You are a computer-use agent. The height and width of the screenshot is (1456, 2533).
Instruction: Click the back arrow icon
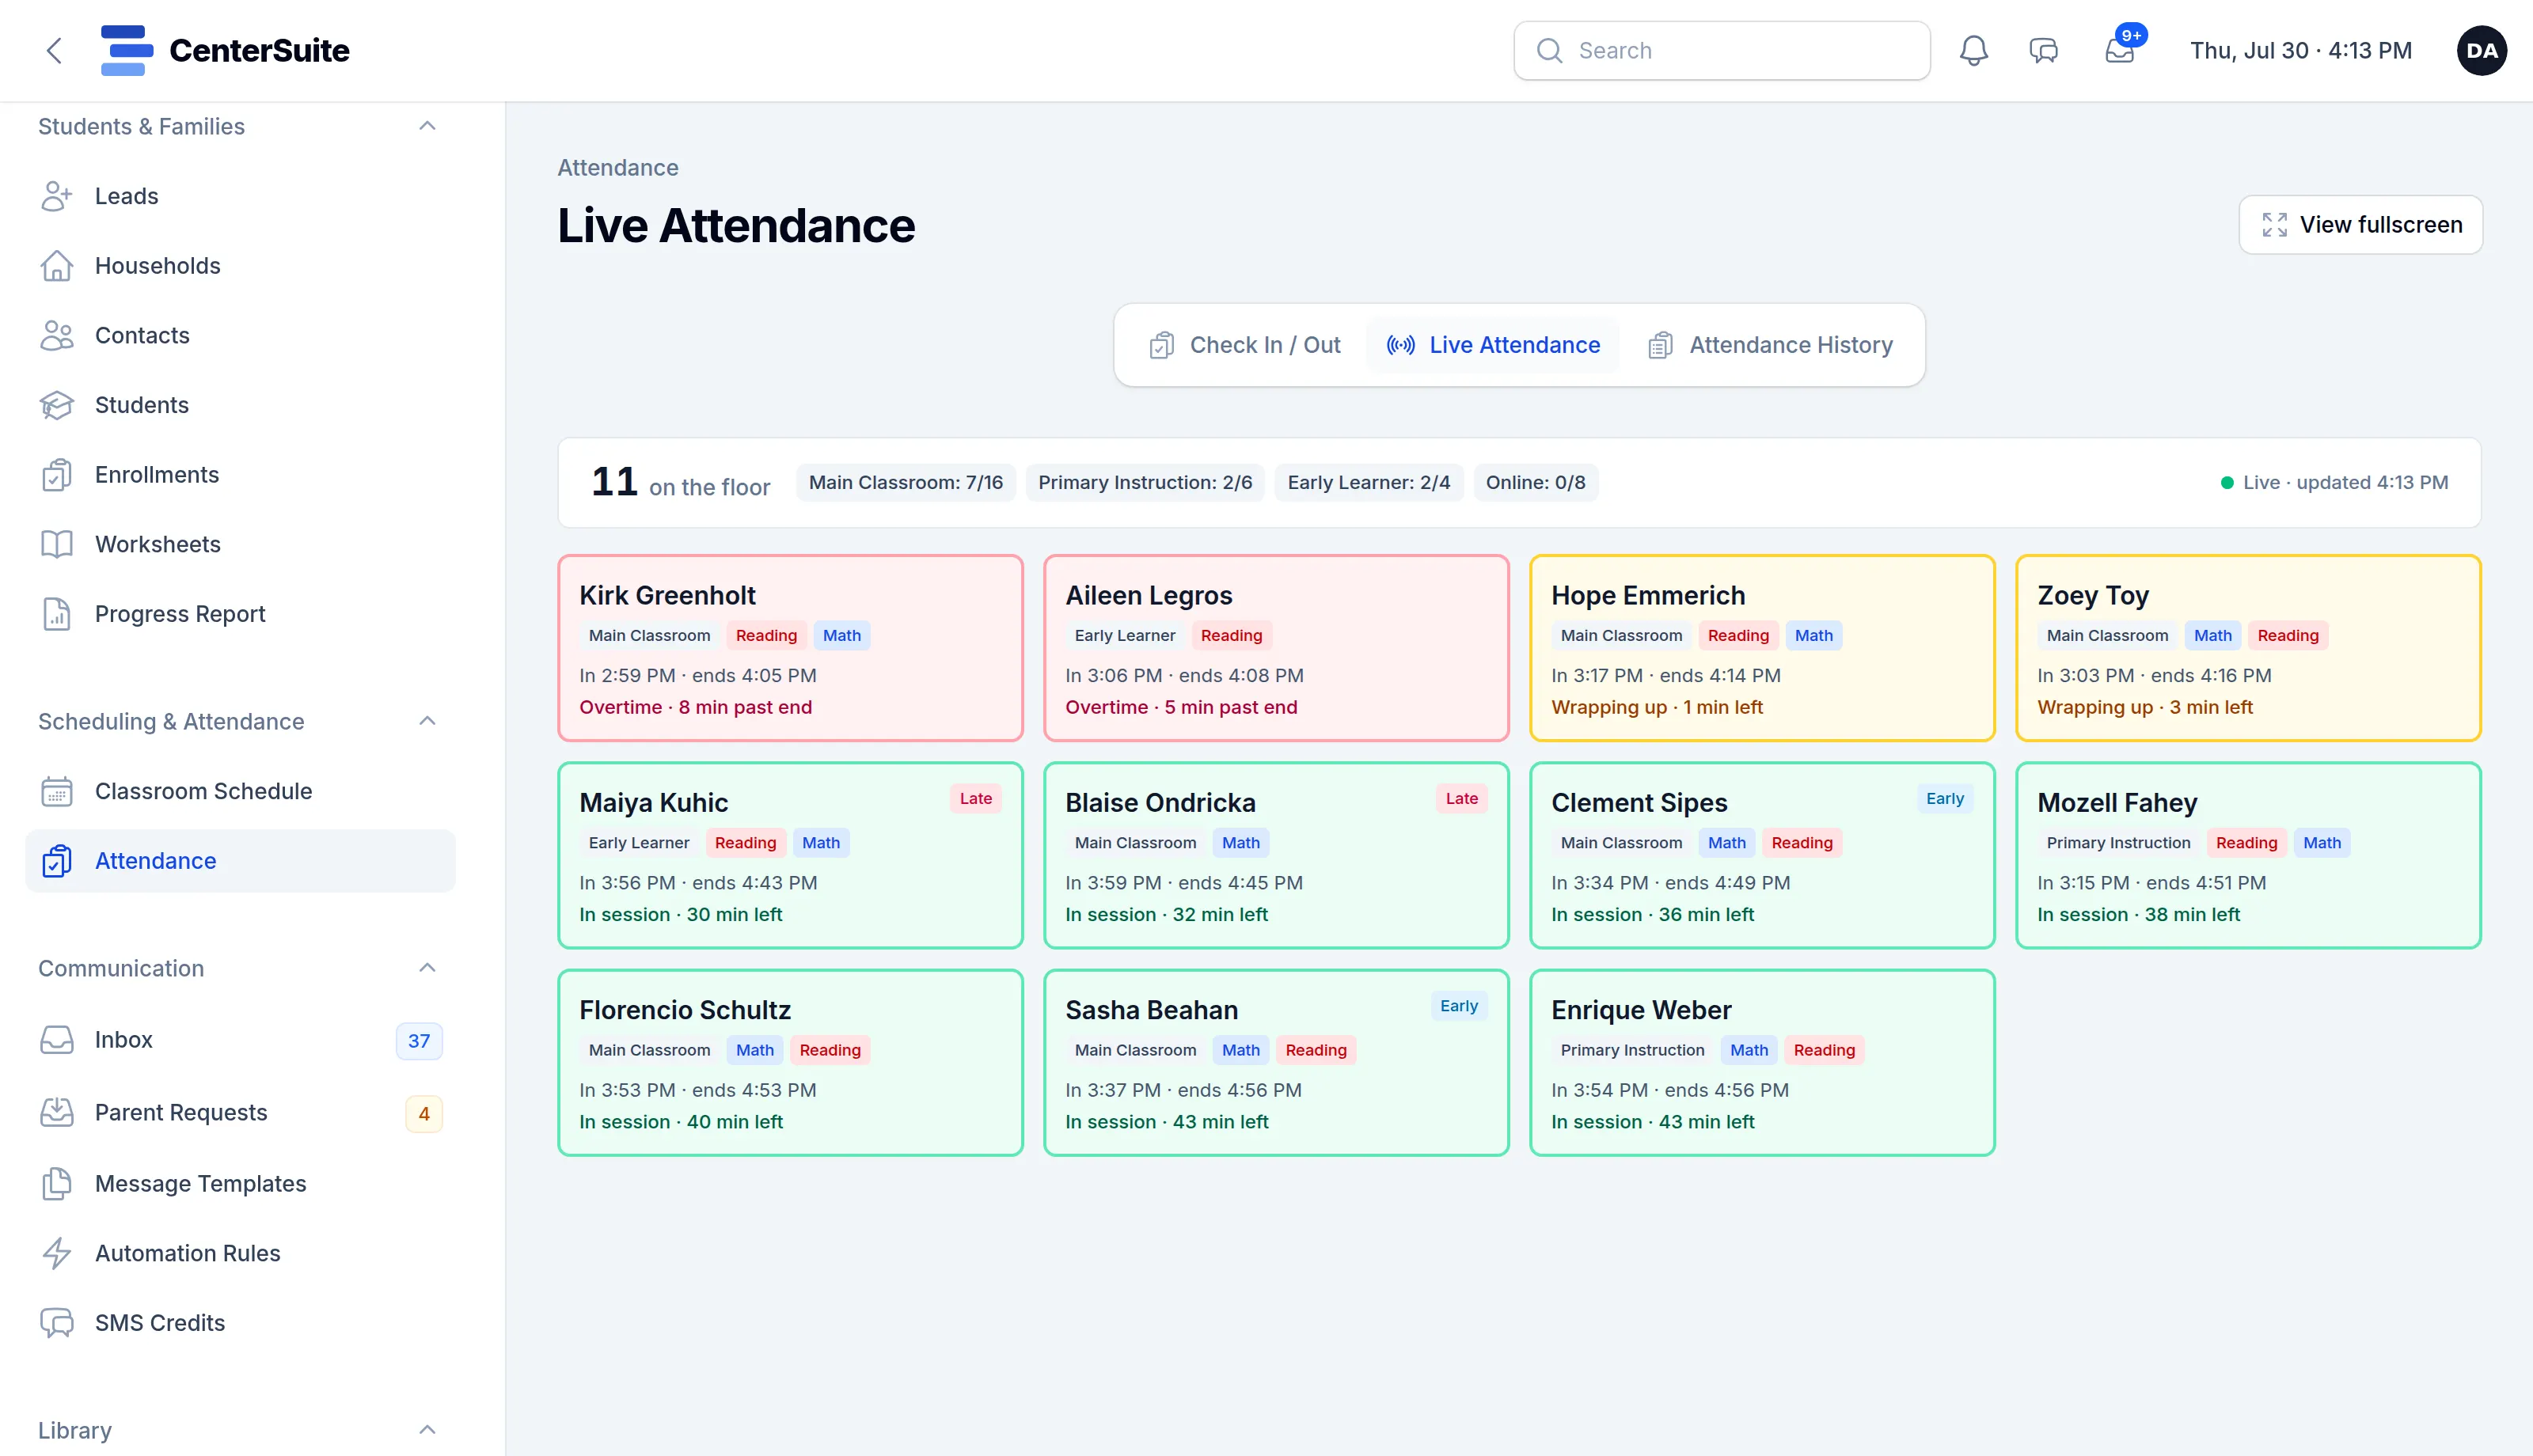54,51
